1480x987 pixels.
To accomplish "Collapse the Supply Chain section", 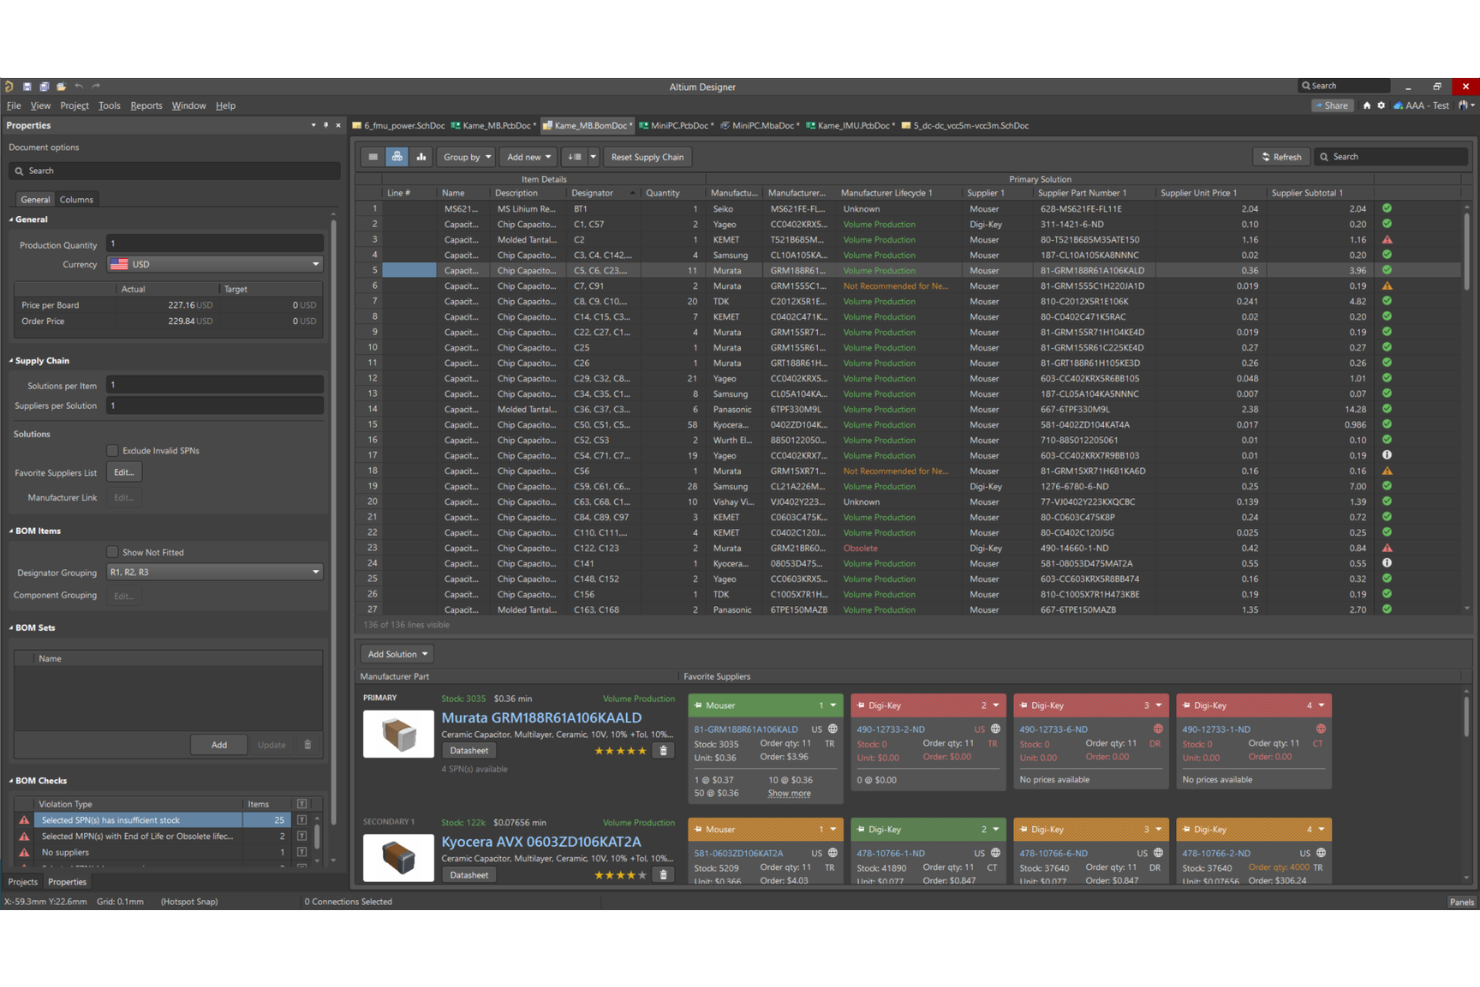I will pyautogui.click(x=11, y=361).
